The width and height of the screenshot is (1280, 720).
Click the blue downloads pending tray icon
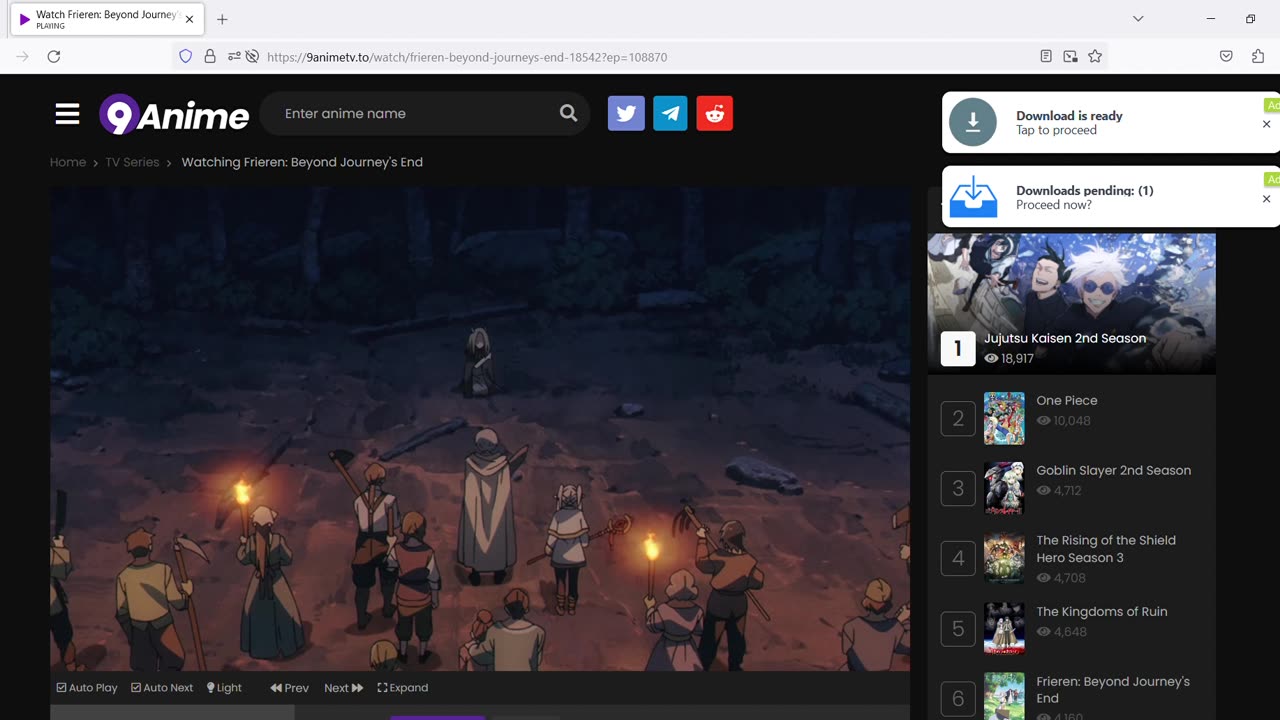coord(973,197)
